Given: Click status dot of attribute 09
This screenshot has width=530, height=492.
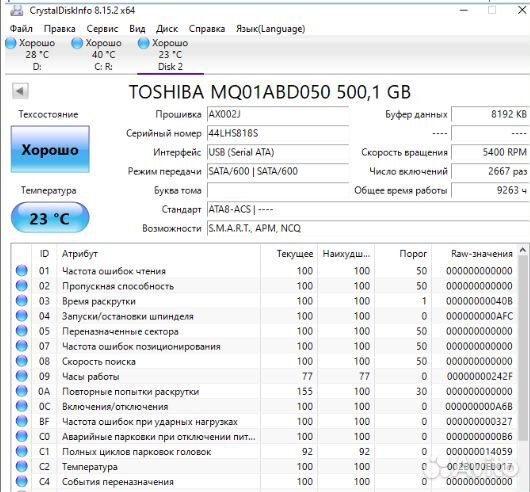Looking at the screenshot, I should pos(22,376).
